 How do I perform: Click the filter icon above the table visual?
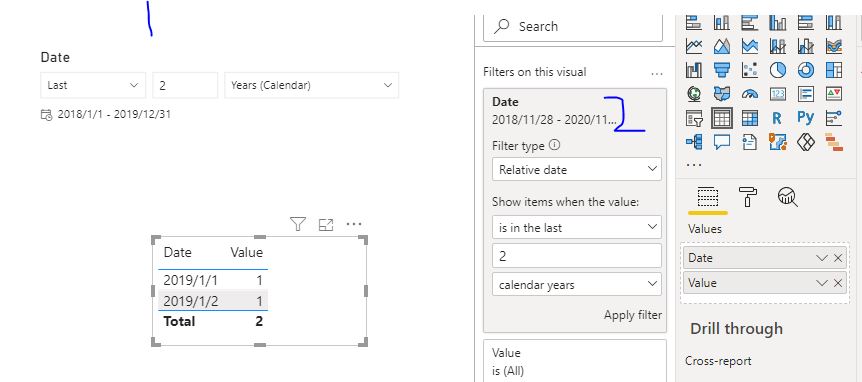tap(297, 224)
